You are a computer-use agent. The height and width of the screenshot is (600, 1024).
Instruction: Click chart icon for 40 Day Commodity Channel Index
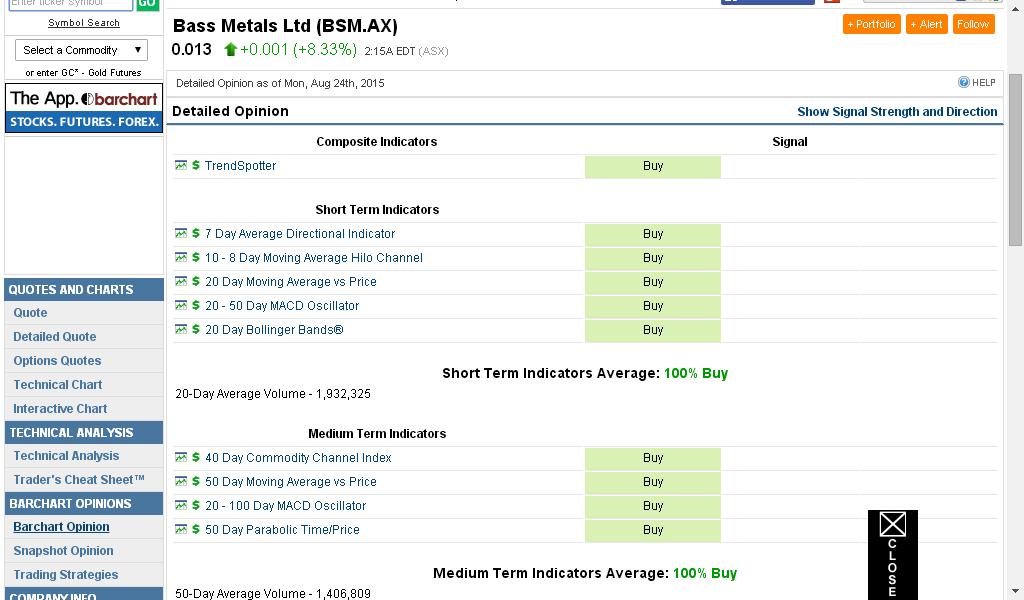(181, 457)
